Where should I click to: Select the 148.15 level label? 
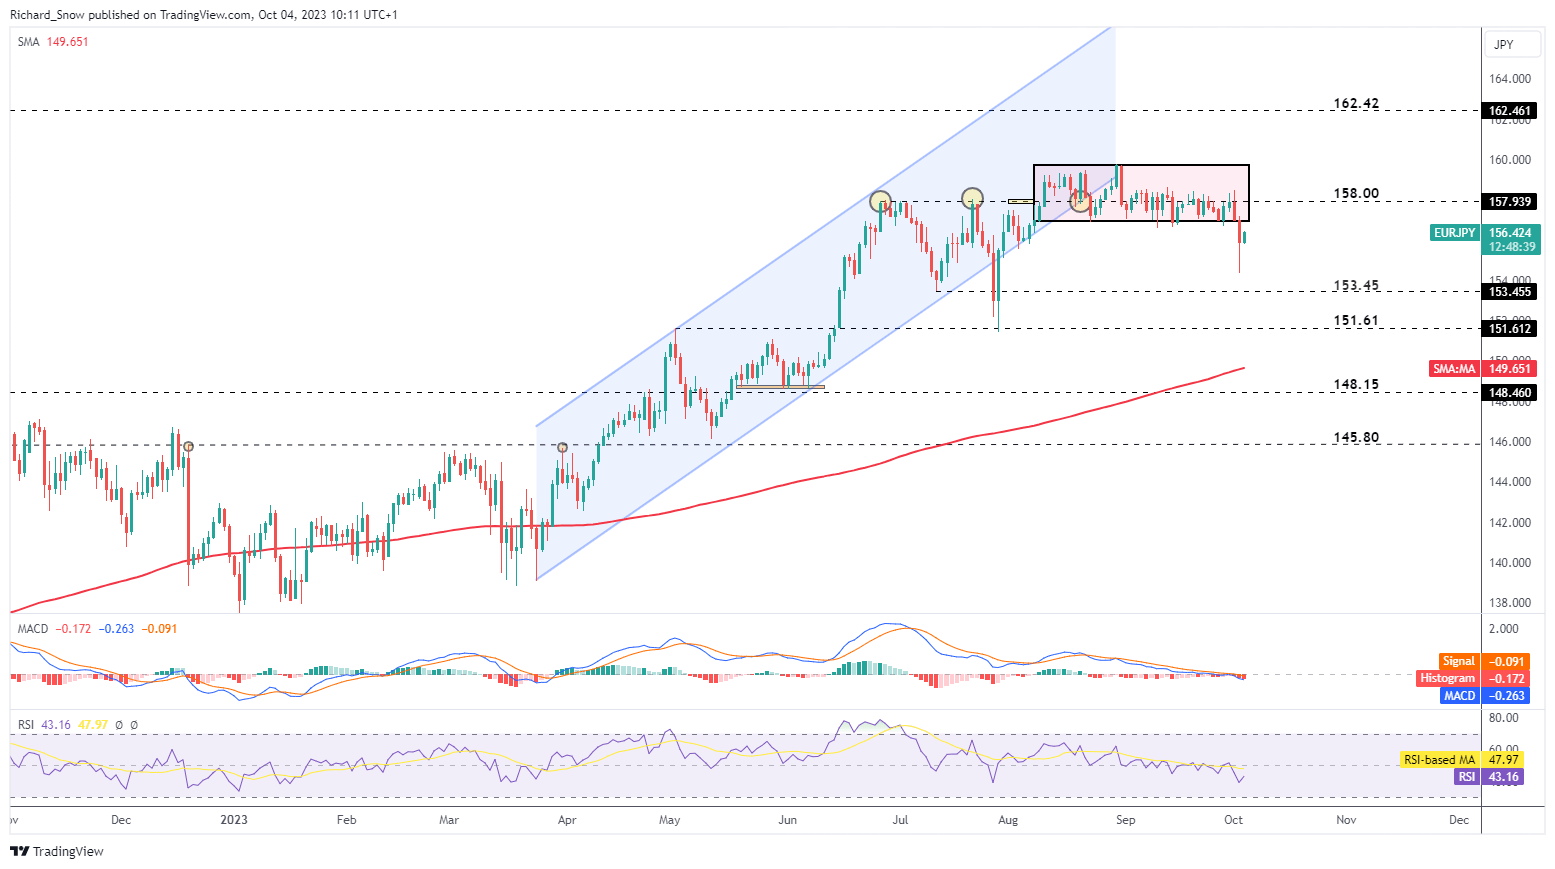coord(1356,385)
